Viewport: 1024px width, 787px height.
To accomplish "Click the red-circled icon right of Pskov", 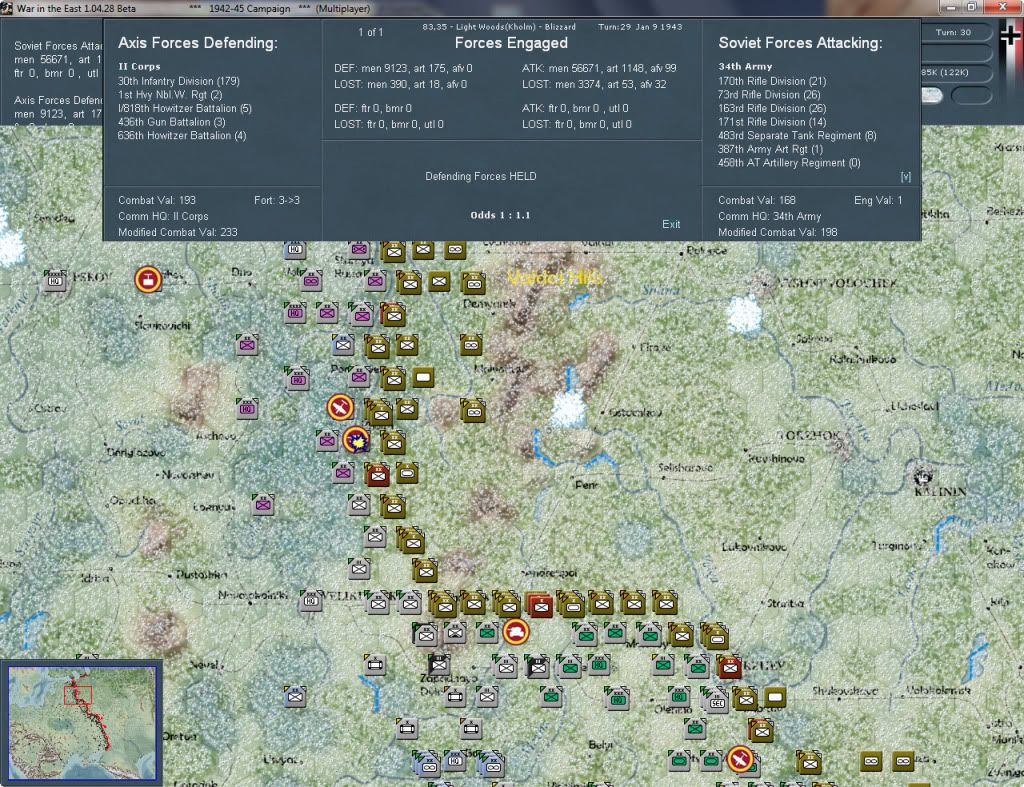I will click(x=148, y=280).
